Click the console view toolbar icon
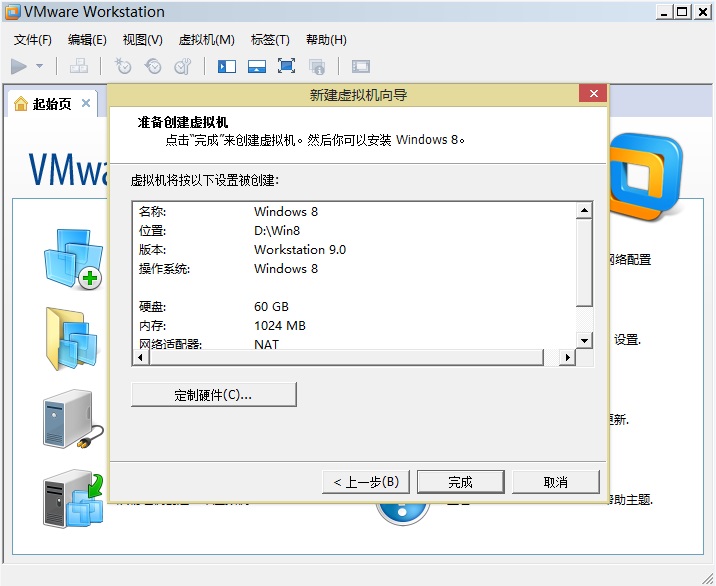The width and height of the screenshot is (716, 586). [361, 67]
